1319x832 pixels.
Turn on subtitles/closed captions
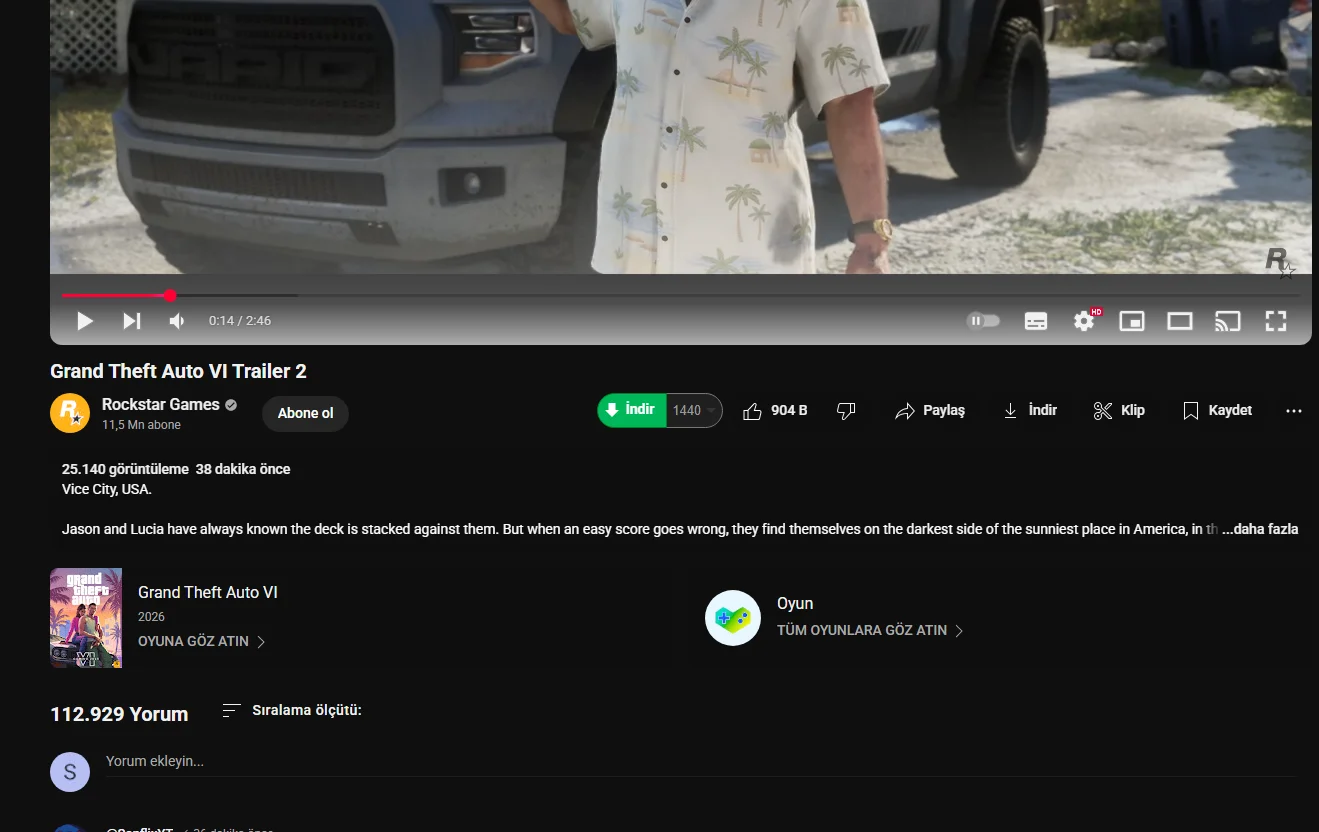coord(1036,321)
